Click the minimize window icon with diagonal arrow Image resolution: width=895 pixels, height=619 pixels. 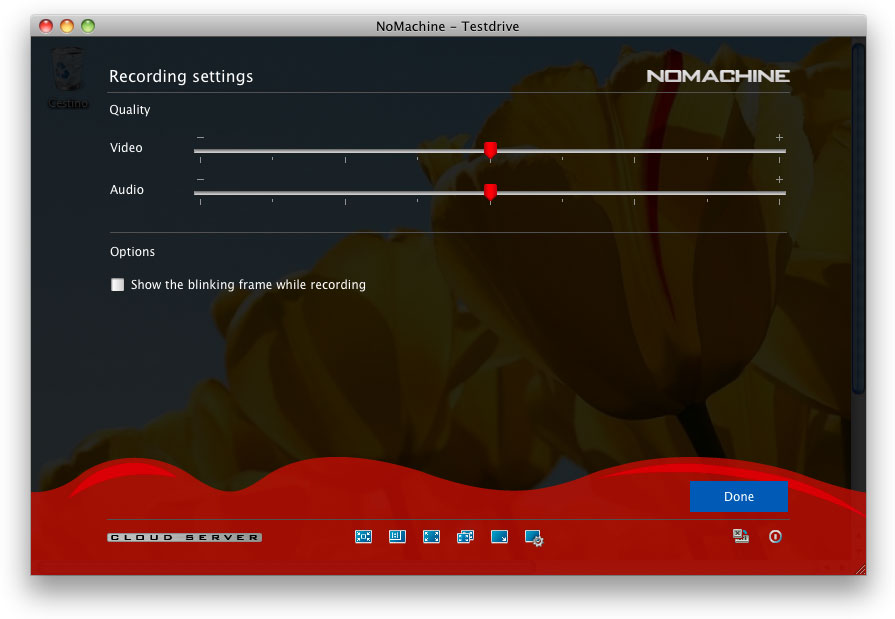(499, 537)
